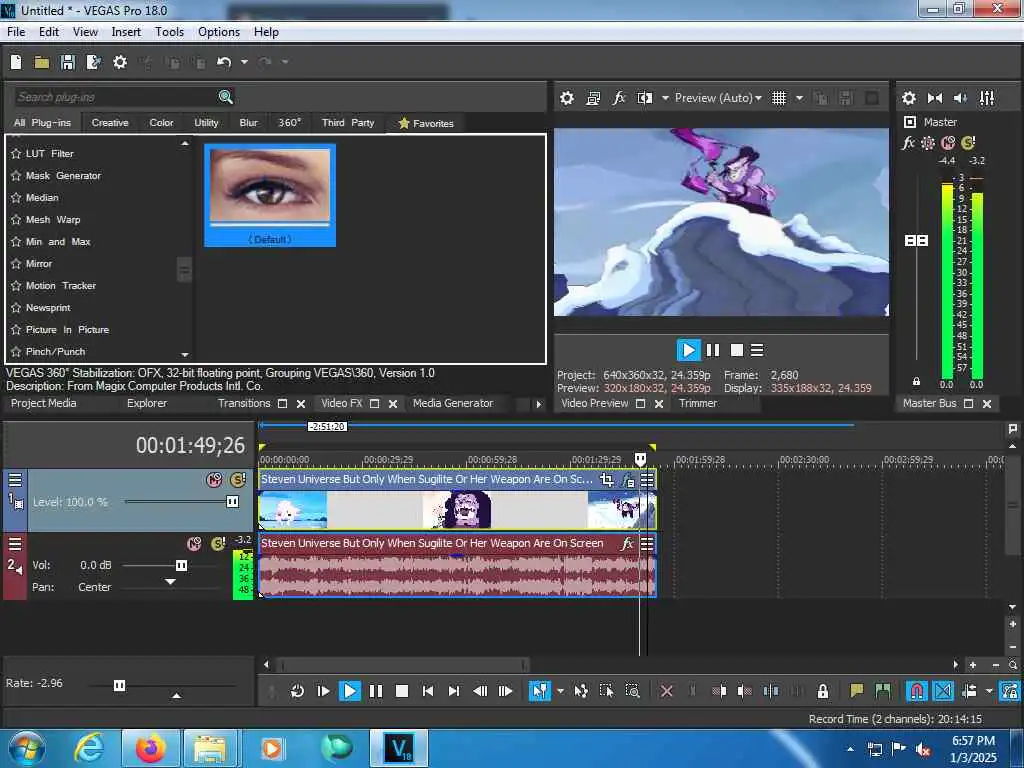Open the preview menu hamburger icon
This screenshot has width=1024, height=768.
[x=757, y=350]
